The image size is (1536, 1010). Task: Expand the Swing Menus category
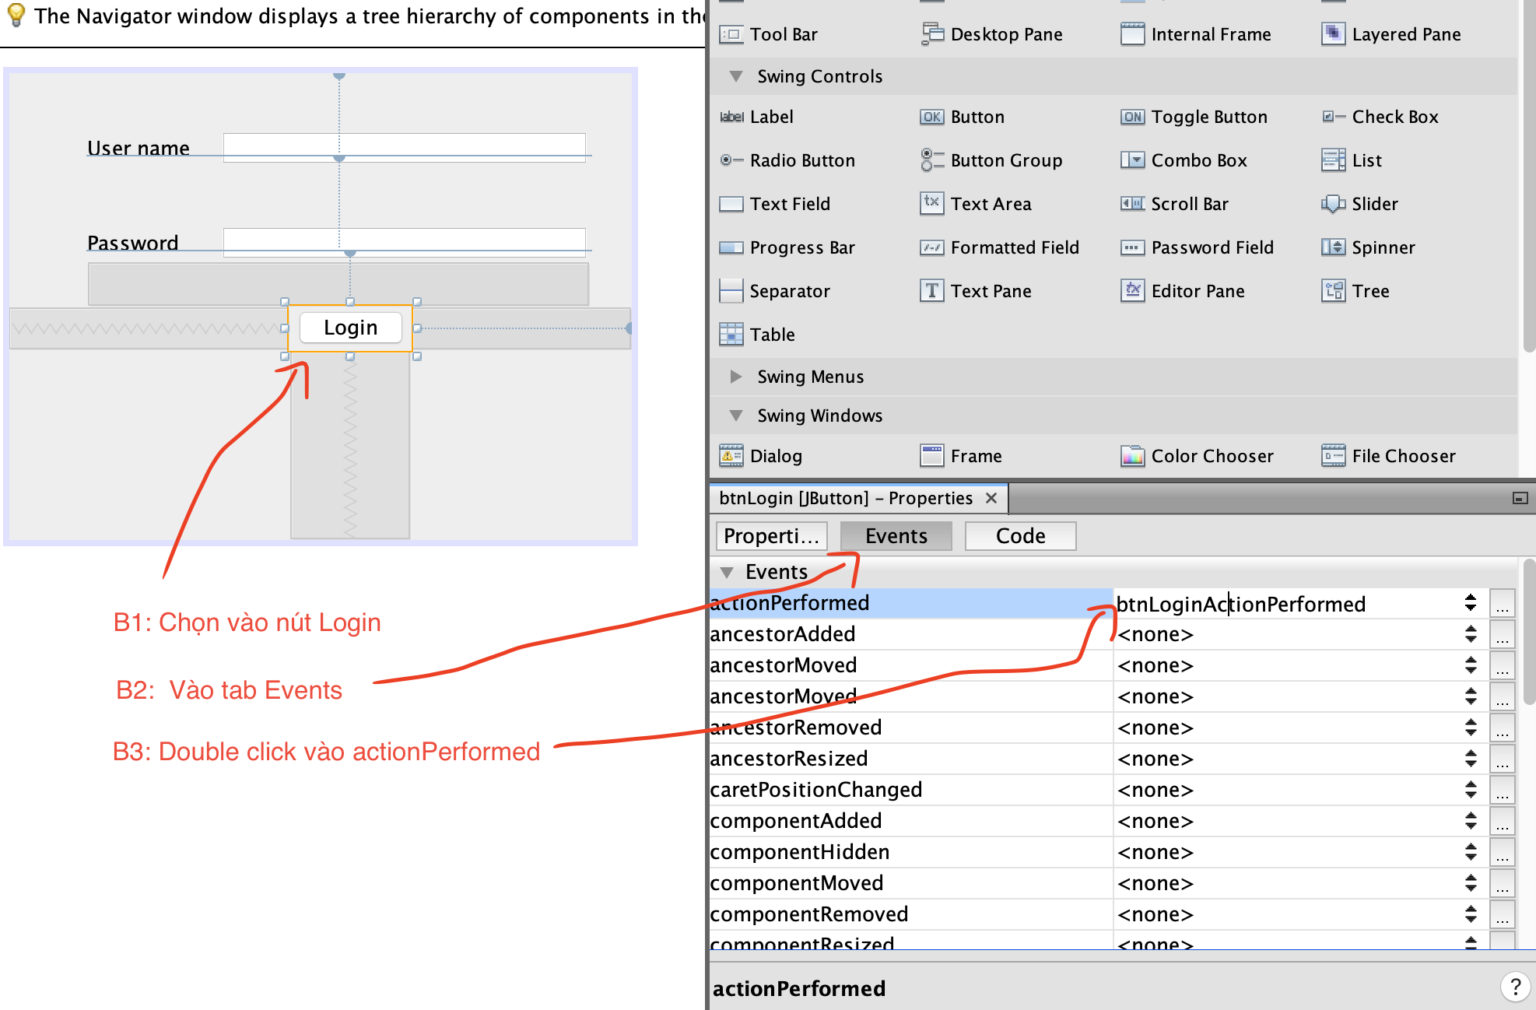(736, 377)
